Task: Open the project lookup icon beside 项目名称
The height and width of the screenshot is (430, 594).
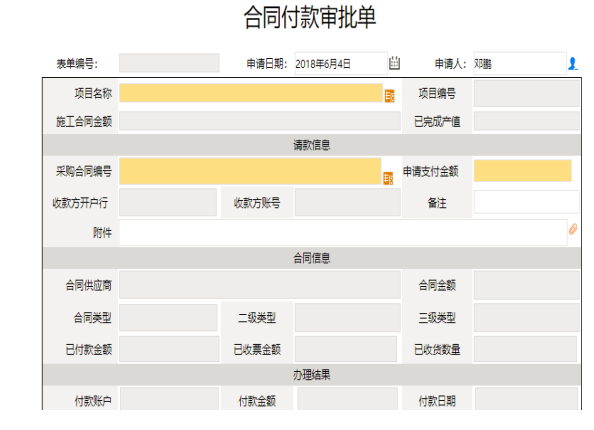Action: [389, 96]
